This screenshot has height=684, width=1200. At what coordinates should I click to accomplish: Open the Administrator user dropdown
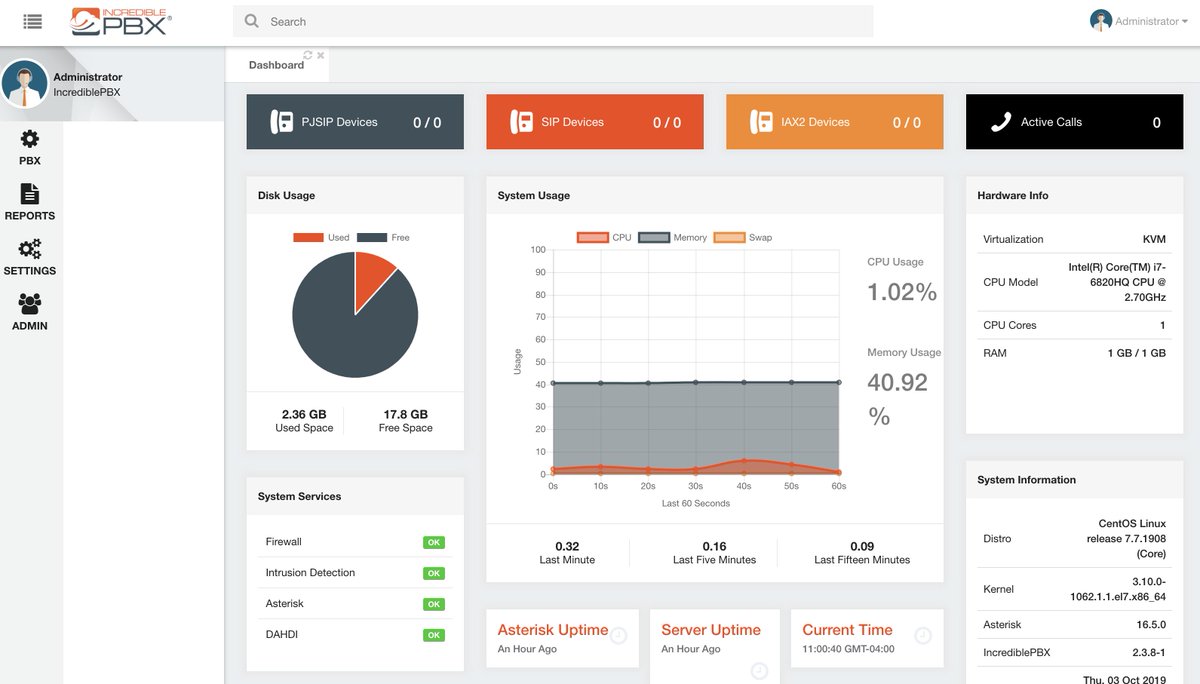1138,21
